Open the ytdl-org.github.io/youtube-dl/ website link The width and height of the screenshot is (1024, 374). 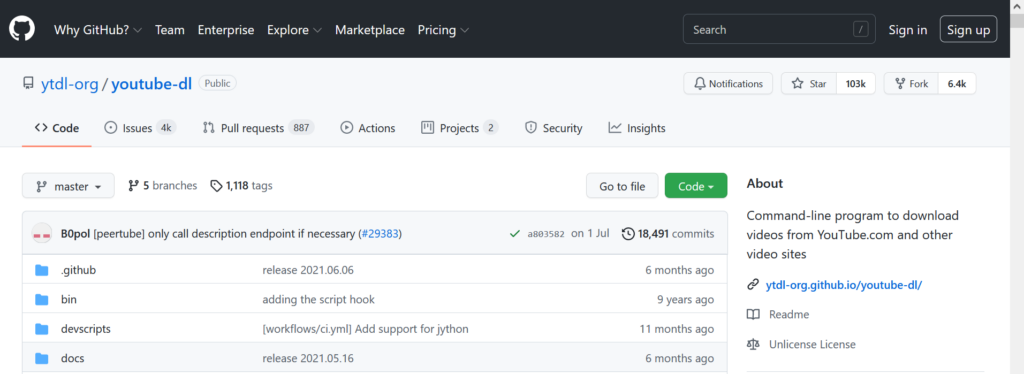[844, 285]
